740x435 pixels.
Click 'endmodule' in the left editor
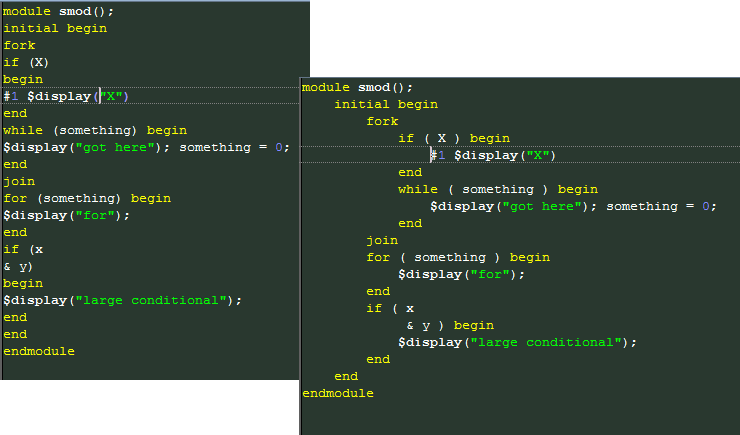click(39, 351)
